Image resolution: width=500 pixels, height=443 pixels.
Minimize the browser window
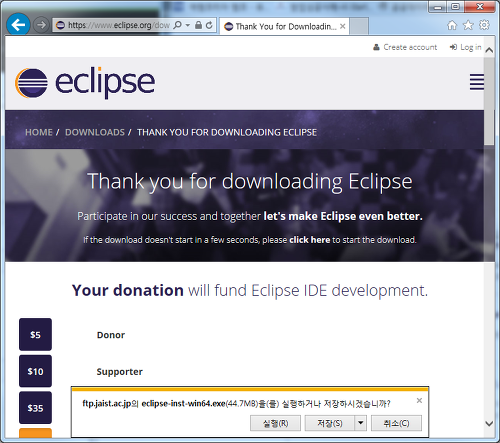click(438, 7)
